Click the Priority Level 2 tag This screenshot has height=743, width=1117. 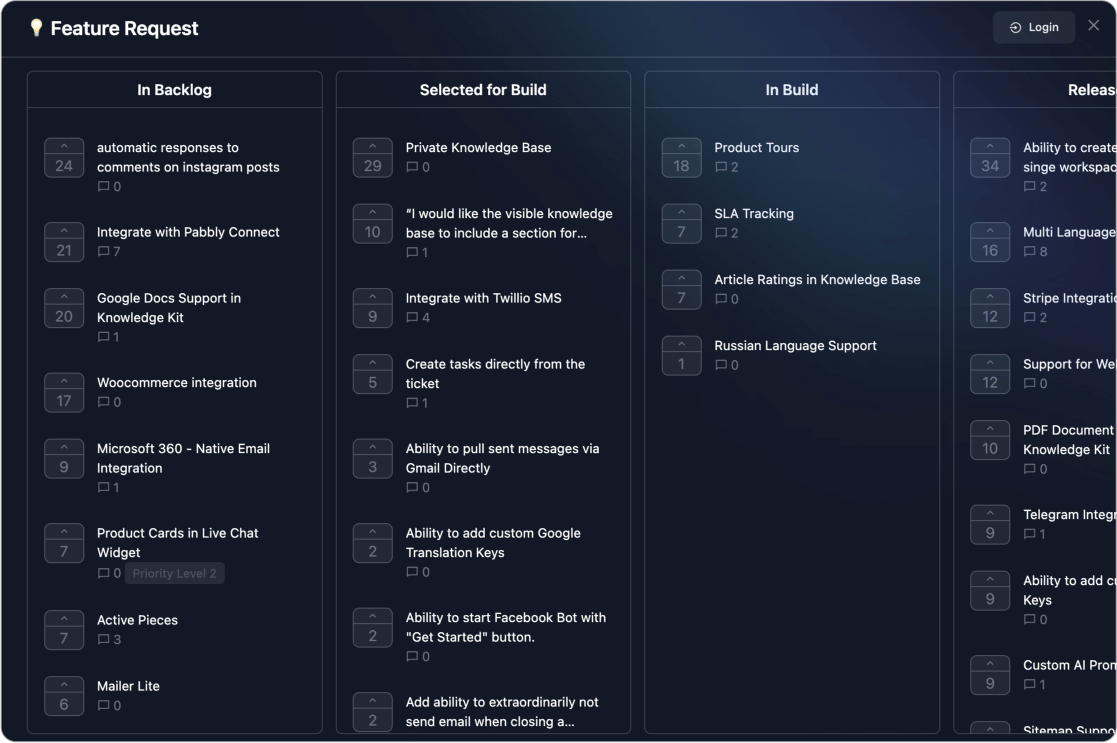point(175,574)
